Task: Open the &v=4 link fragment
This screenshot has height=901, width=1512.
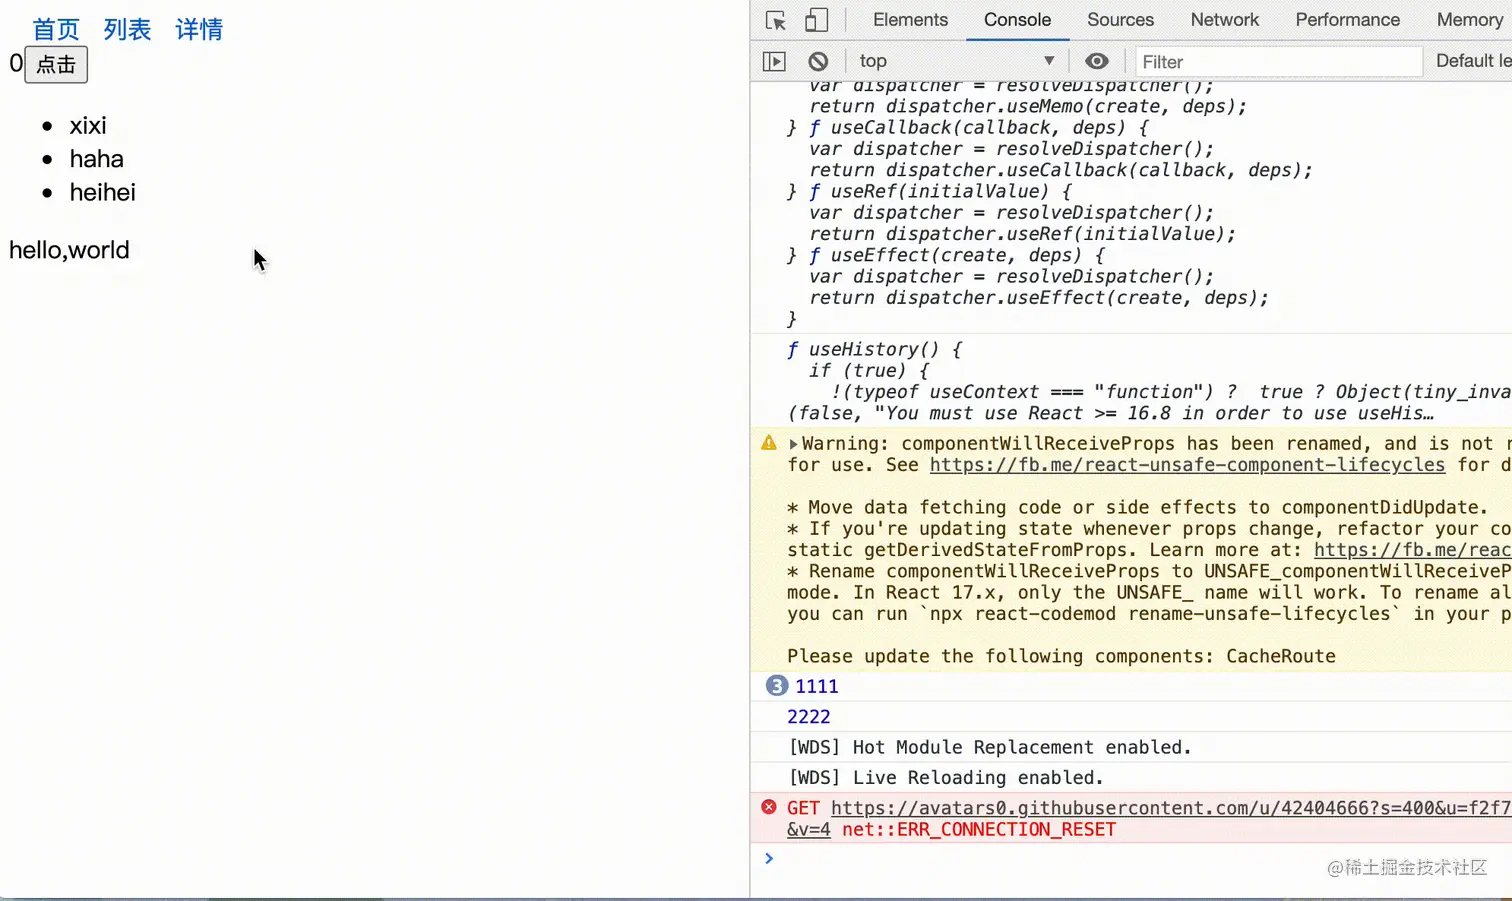Action: 809,830
